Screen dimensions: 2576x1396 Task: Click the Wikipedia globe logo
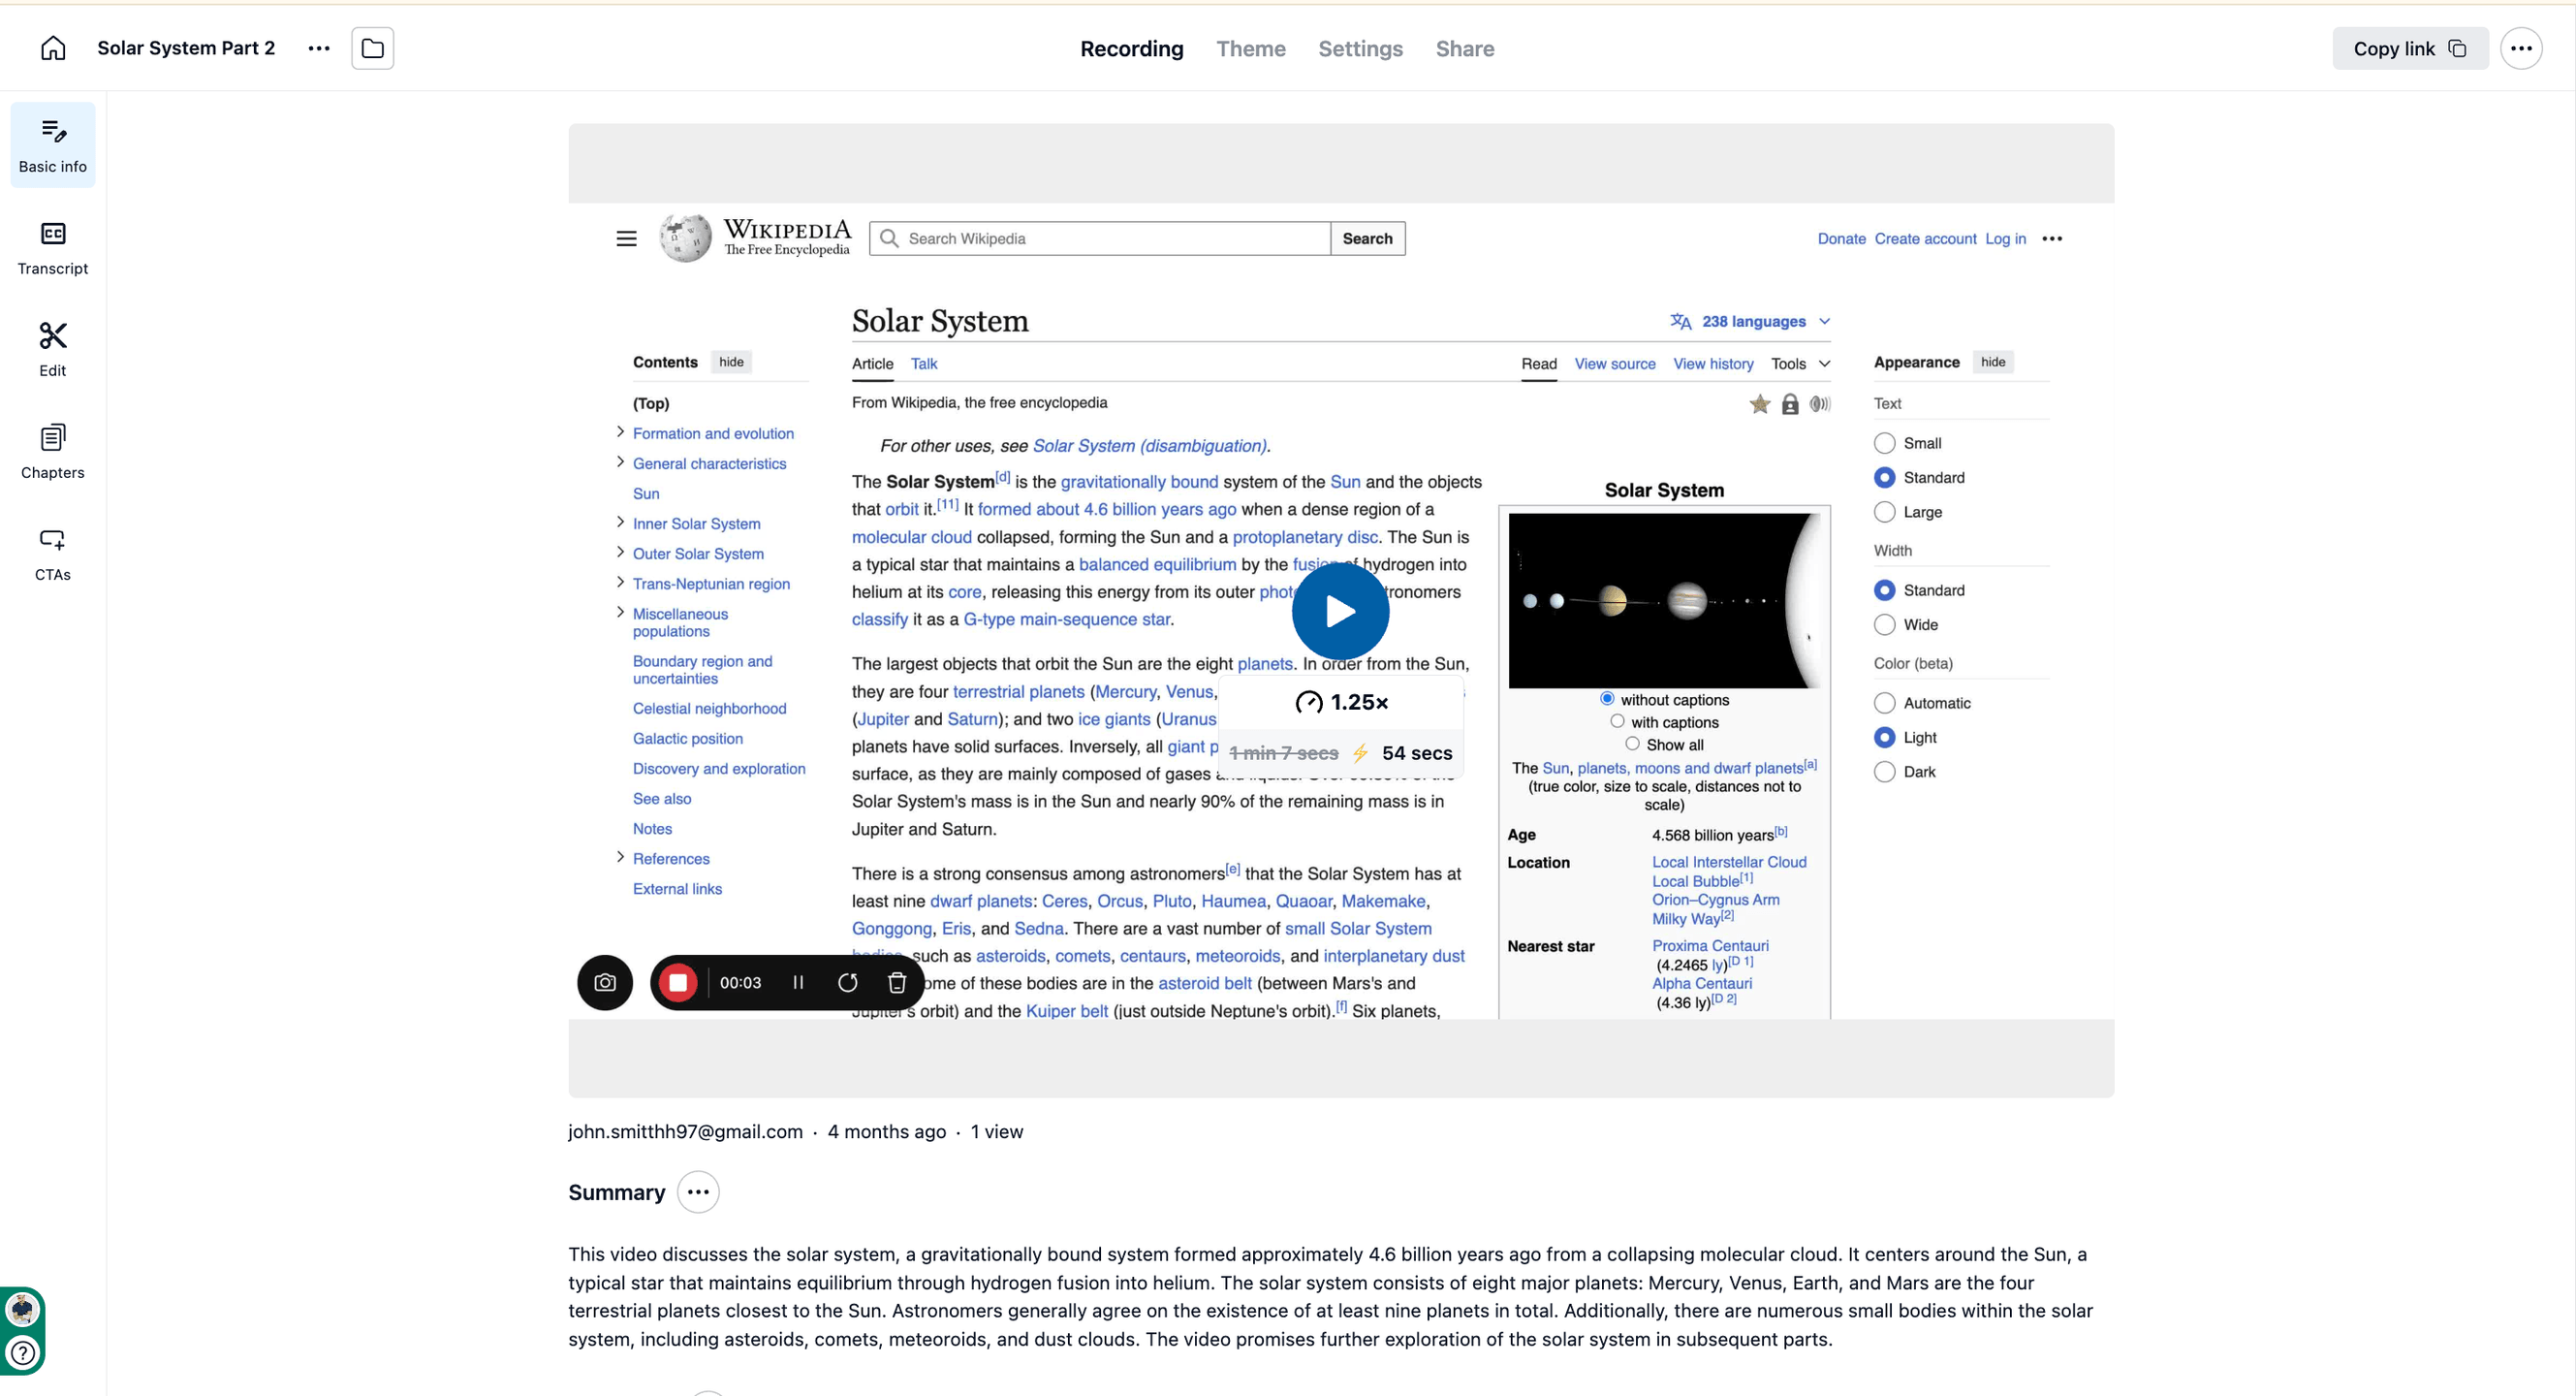pyautogui.click(x=686, y=238)
